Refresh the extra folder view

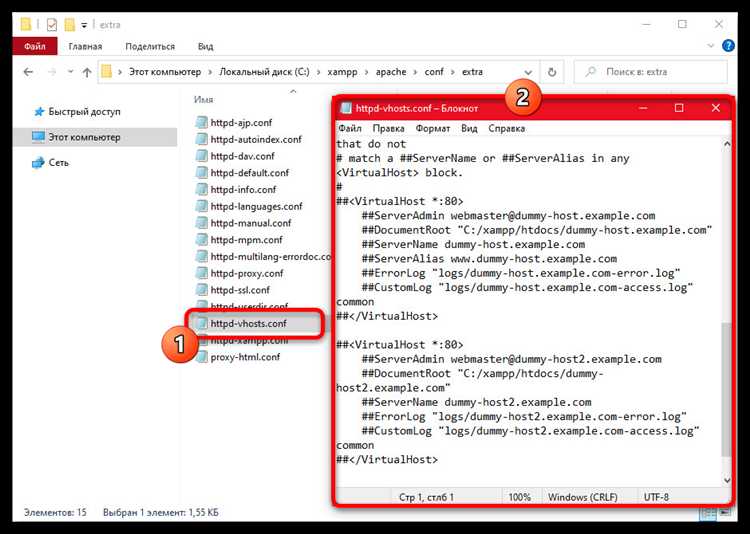click(x=552, y=72)
